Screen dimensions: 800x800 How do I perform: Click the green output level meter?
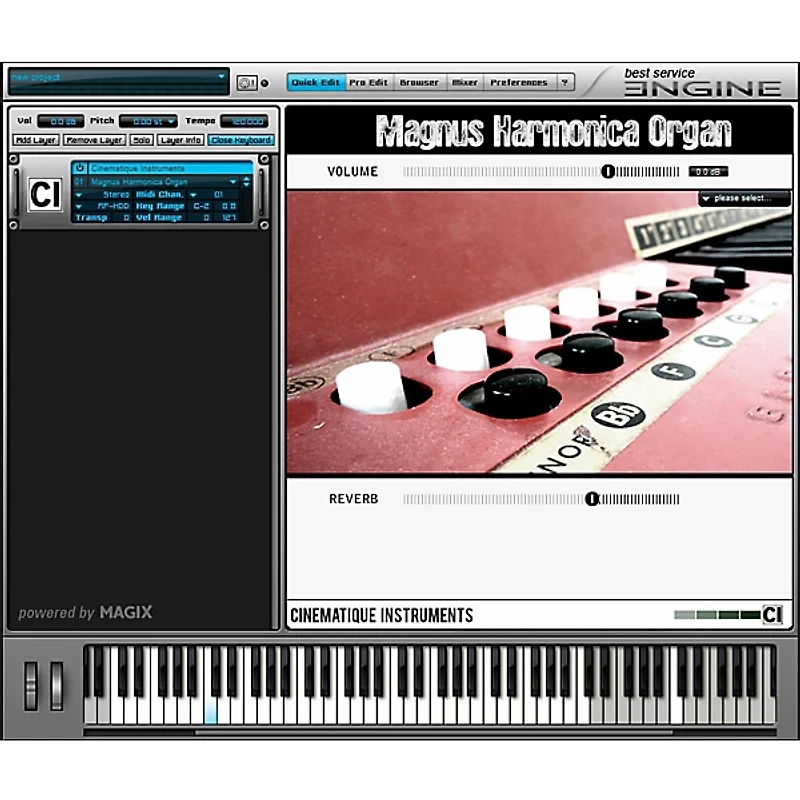pyautogui.click(x=717, y=615)
